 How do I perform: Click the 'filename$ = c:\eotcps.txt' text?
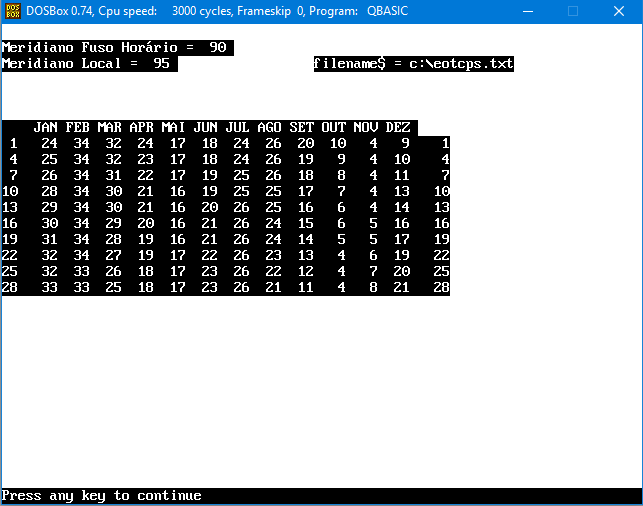point(413,64)
